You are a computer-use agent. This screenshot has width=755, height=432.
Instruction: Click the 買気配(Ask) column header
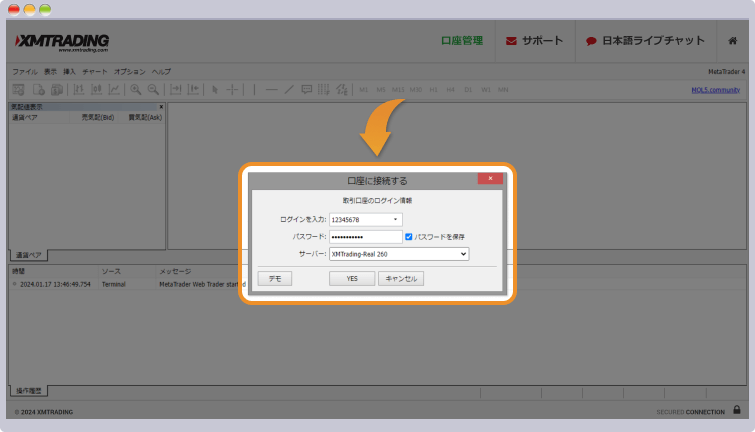click(145, 118)
